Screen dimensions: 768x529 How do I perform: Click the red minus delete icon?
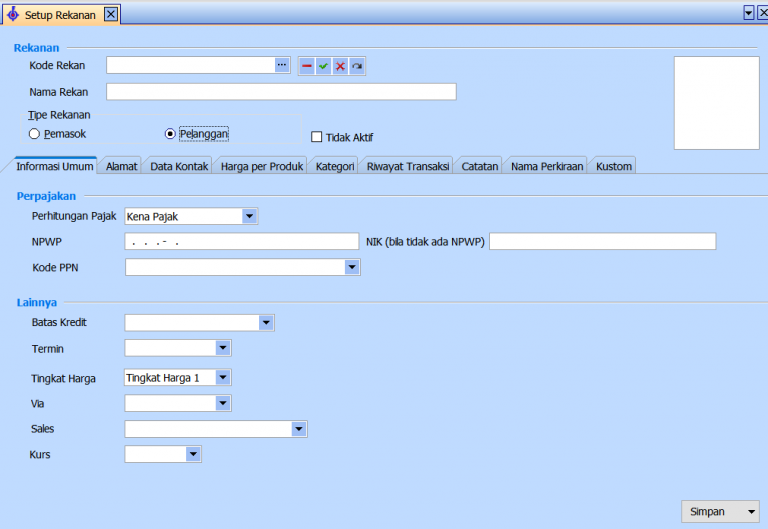[307, 66]
